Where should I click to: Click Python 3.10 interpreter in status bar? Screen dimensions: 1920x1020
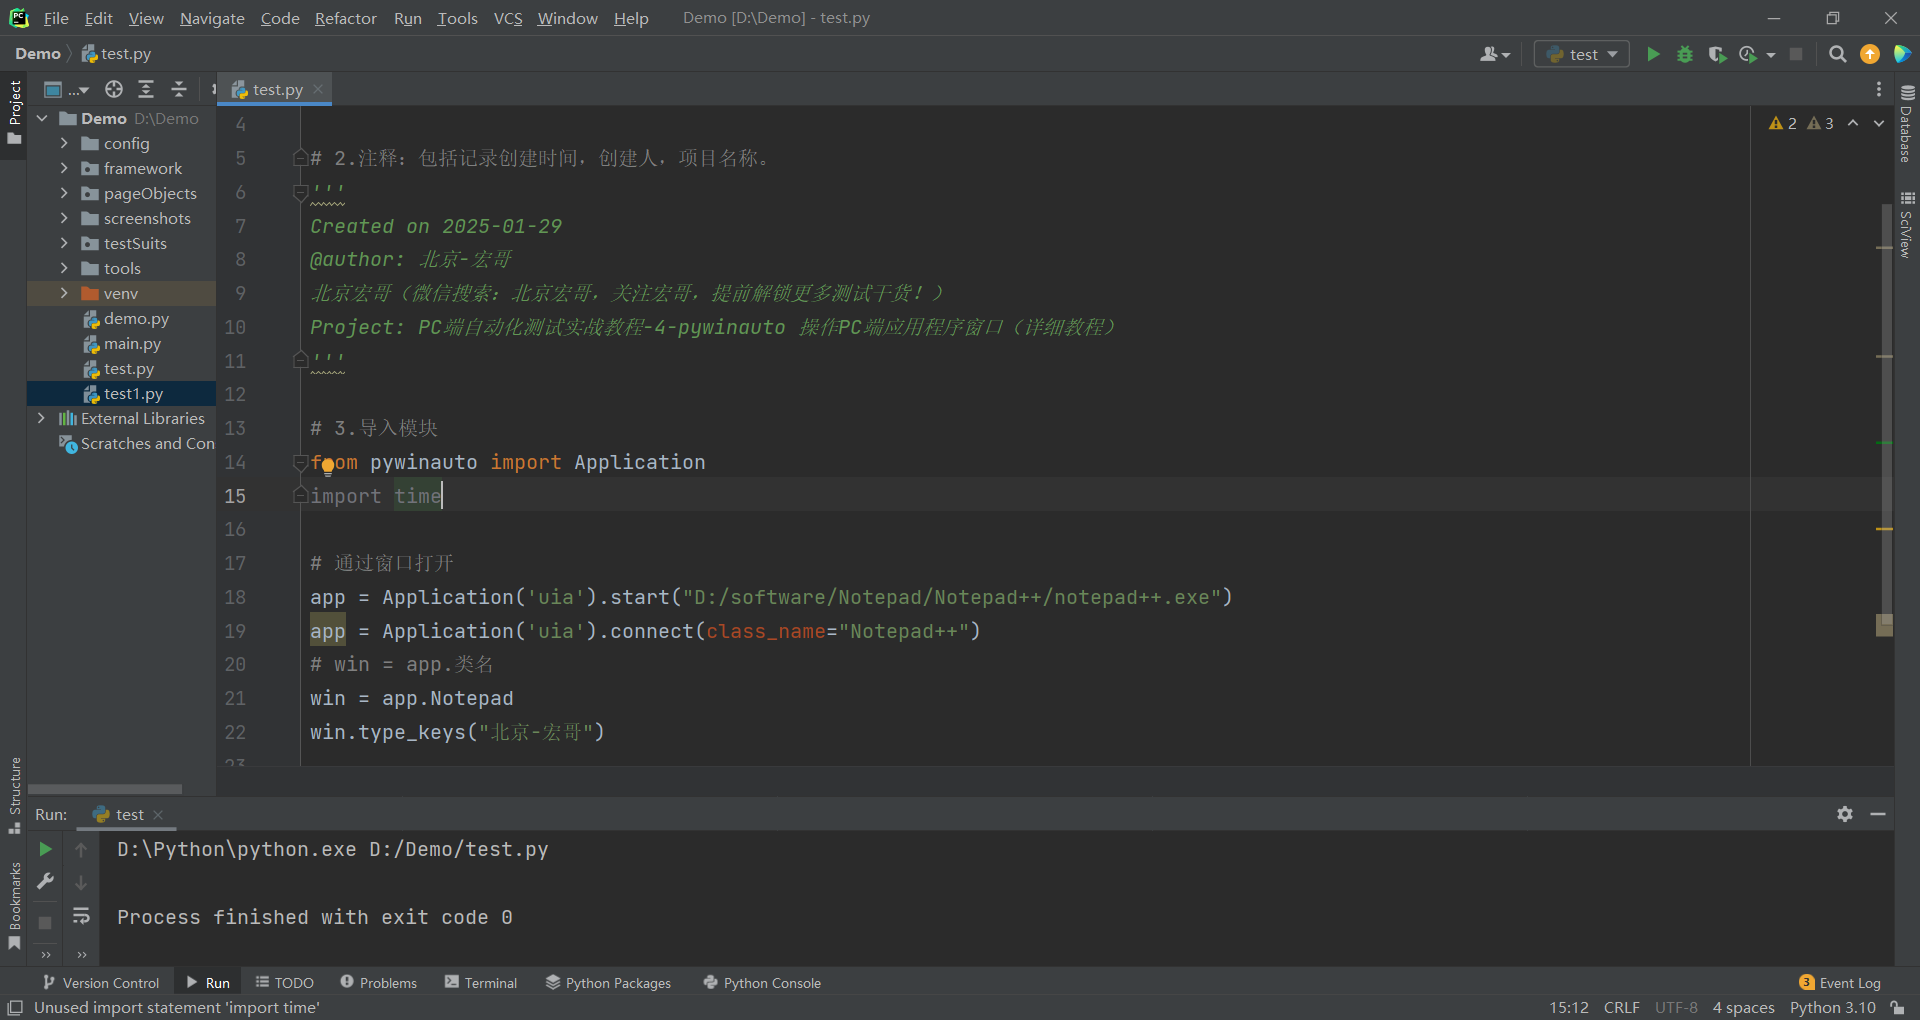tap(1832, 1007)
